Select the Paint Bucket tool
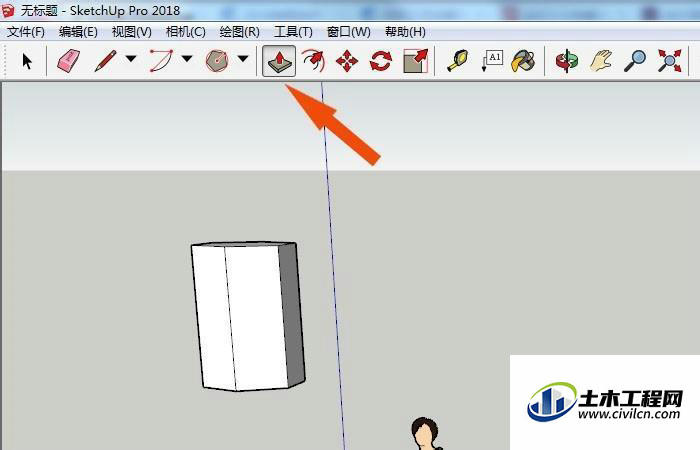 tap(523, 61)
